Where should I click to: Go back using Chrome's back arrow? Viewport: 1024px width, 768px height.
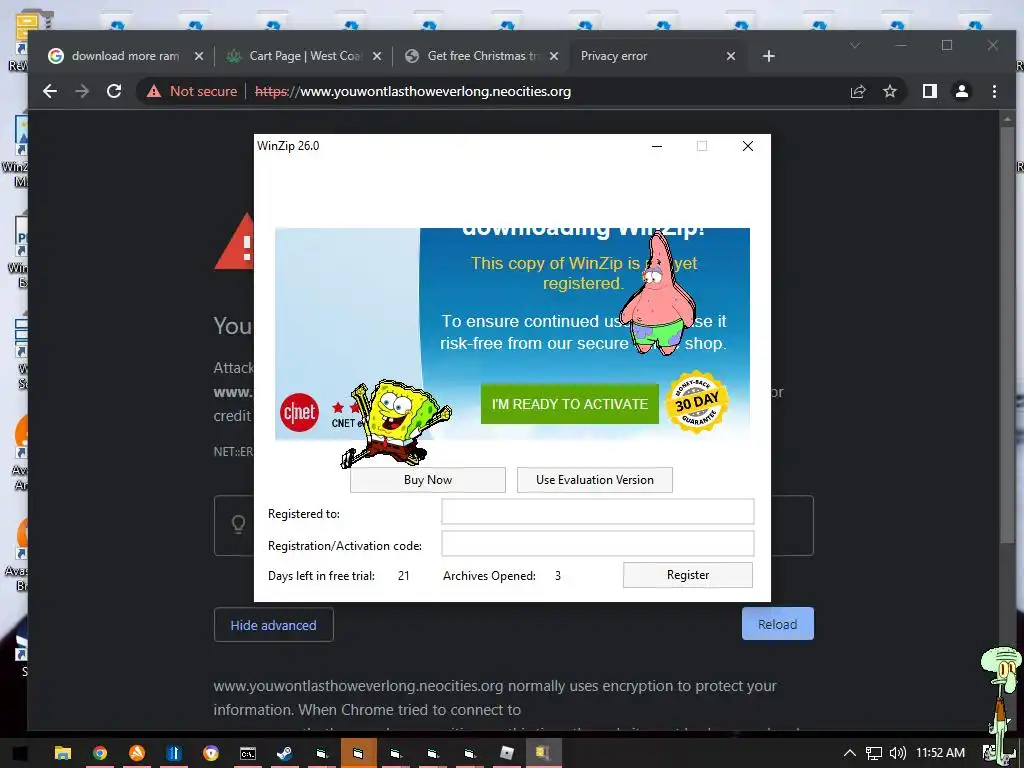pos(50,91)
